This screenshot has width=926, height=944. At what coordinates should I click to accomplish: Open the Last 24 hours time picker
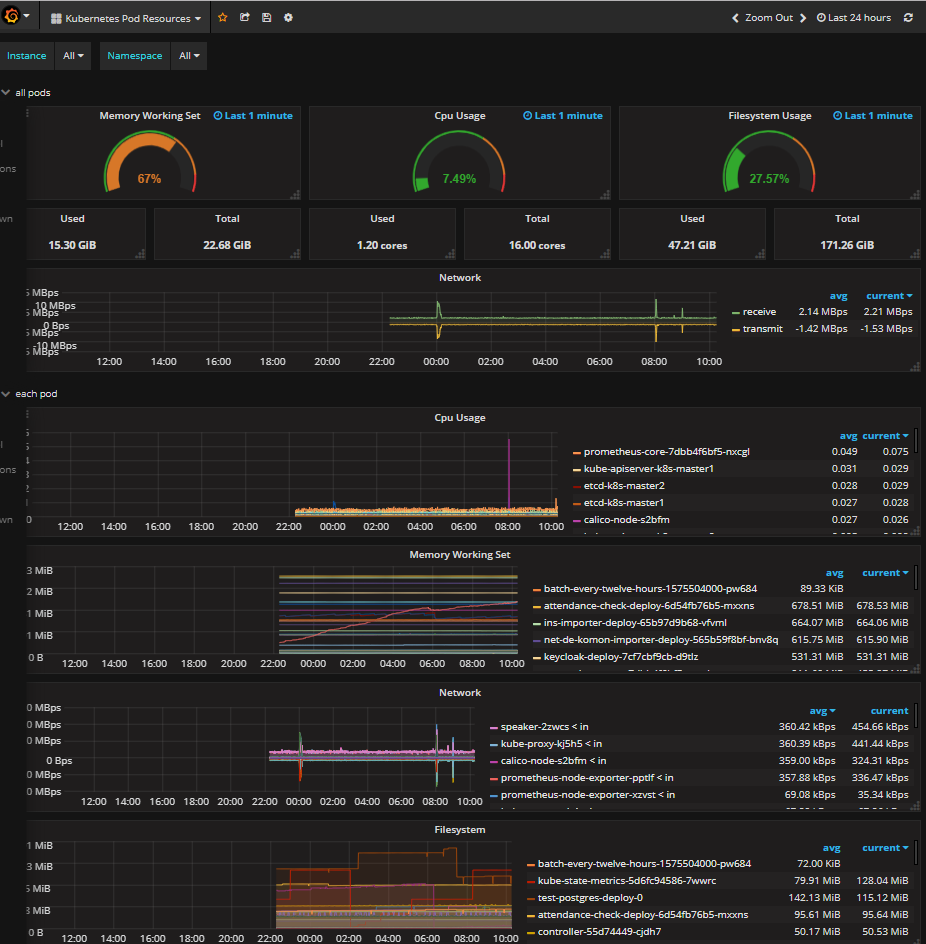point(853,18)
